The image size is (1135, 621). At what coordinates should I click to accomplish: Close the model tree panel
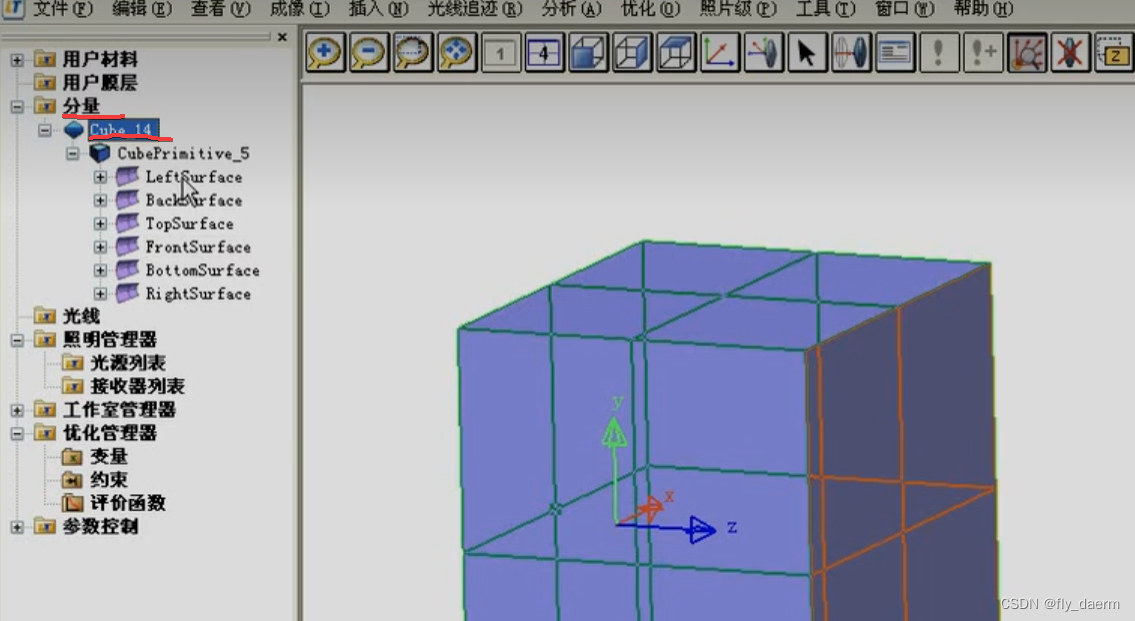click(282, 36)
